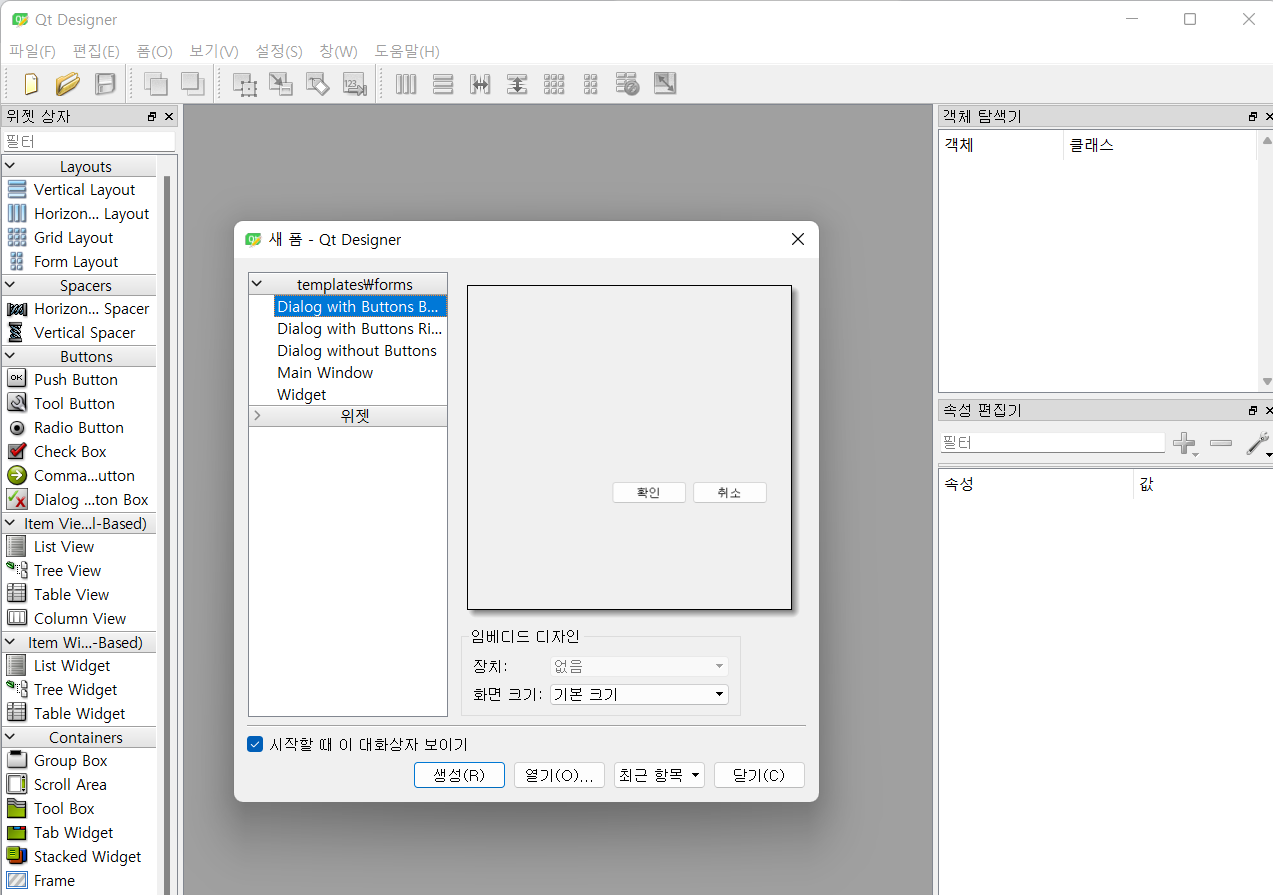Click the 생성(R) button
The height and width of the screenshot is (895, 1273).
(459, 775)
